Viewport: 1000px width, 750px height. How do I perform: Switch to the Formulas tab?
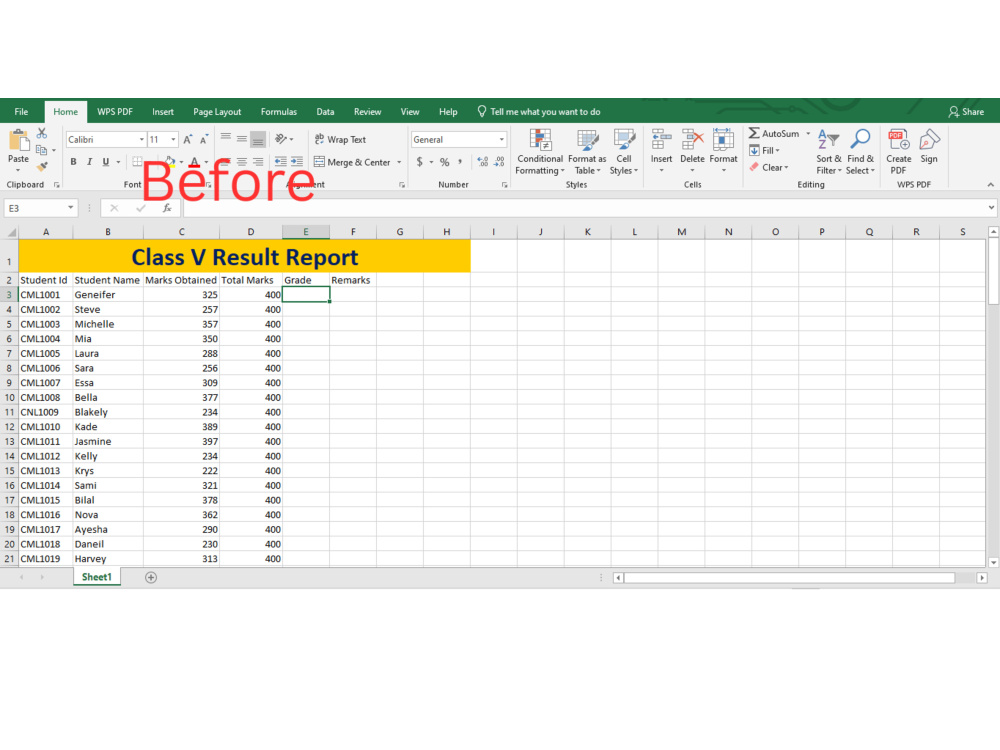(x=279, y=112)
